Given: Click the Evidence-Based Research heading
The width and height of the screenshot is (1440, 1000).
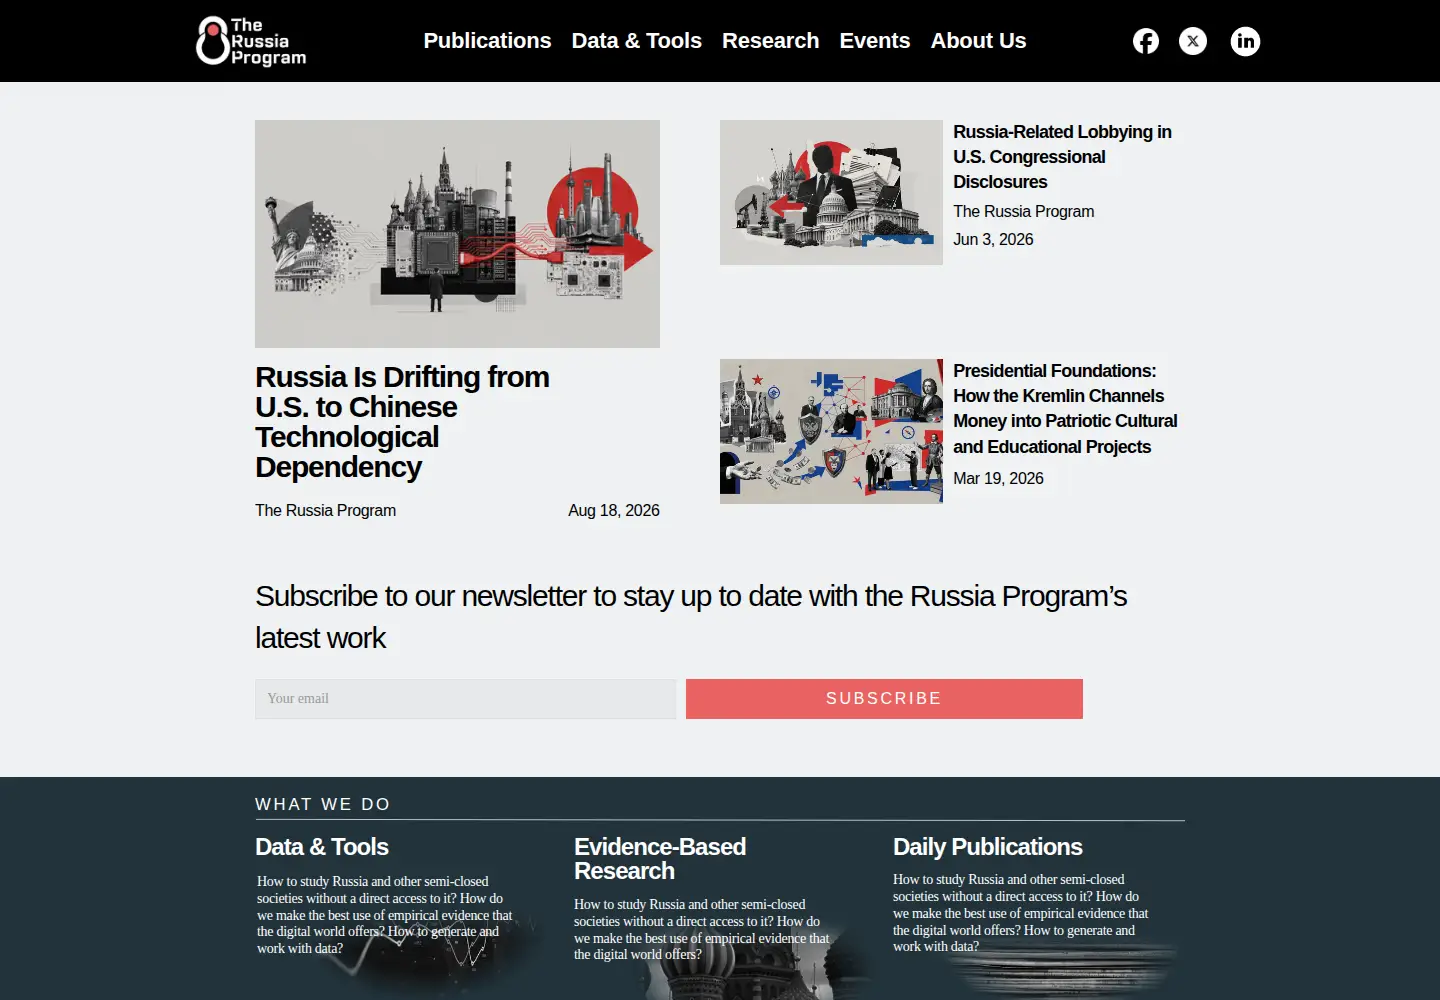Looking at the screenshot, I should click(660, 859).
